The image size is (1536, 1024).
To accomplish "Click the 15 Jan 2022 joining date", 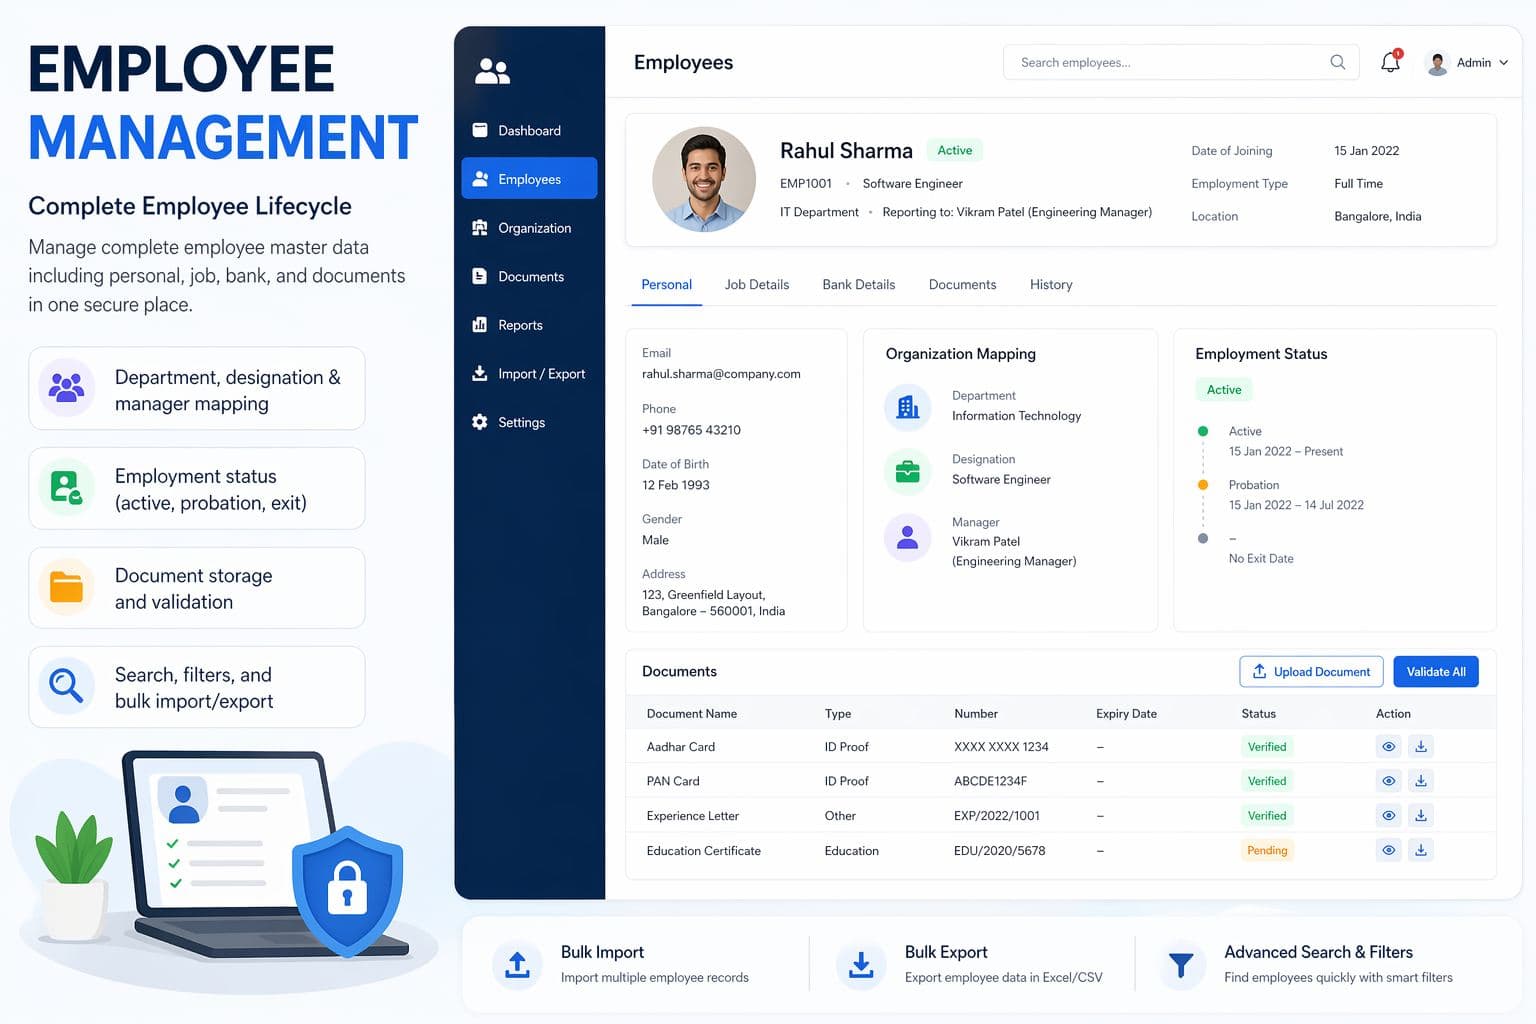I will click(x=1366, y=151).
